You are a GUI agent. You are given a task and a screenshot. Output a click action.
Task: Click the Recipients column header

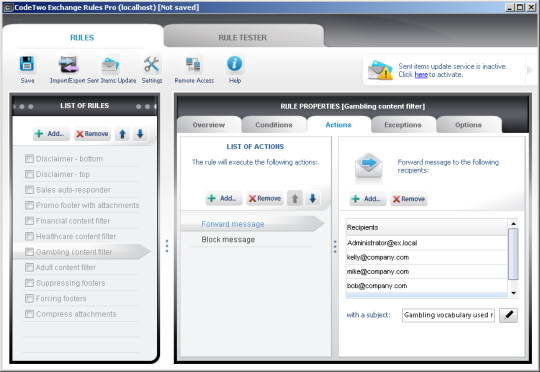pos(426,227)
